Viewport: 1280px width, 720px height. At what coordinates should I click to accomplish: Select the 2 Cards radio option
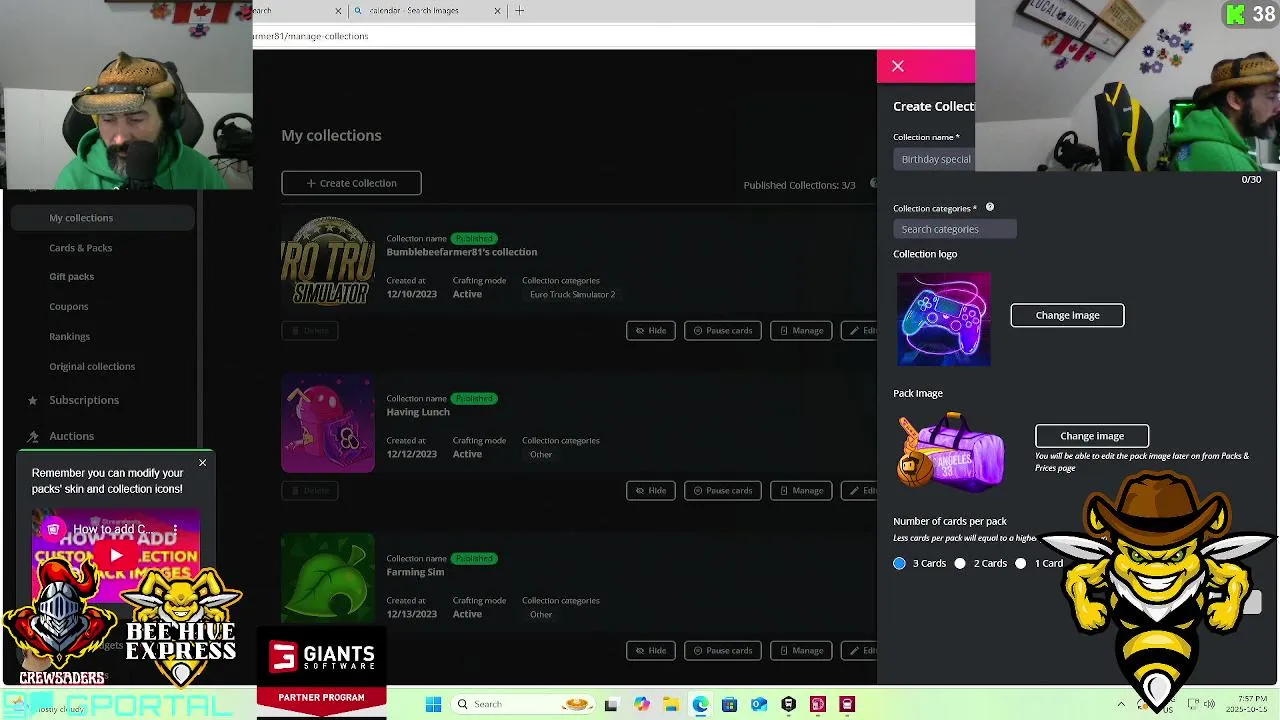tap(960, 563)
